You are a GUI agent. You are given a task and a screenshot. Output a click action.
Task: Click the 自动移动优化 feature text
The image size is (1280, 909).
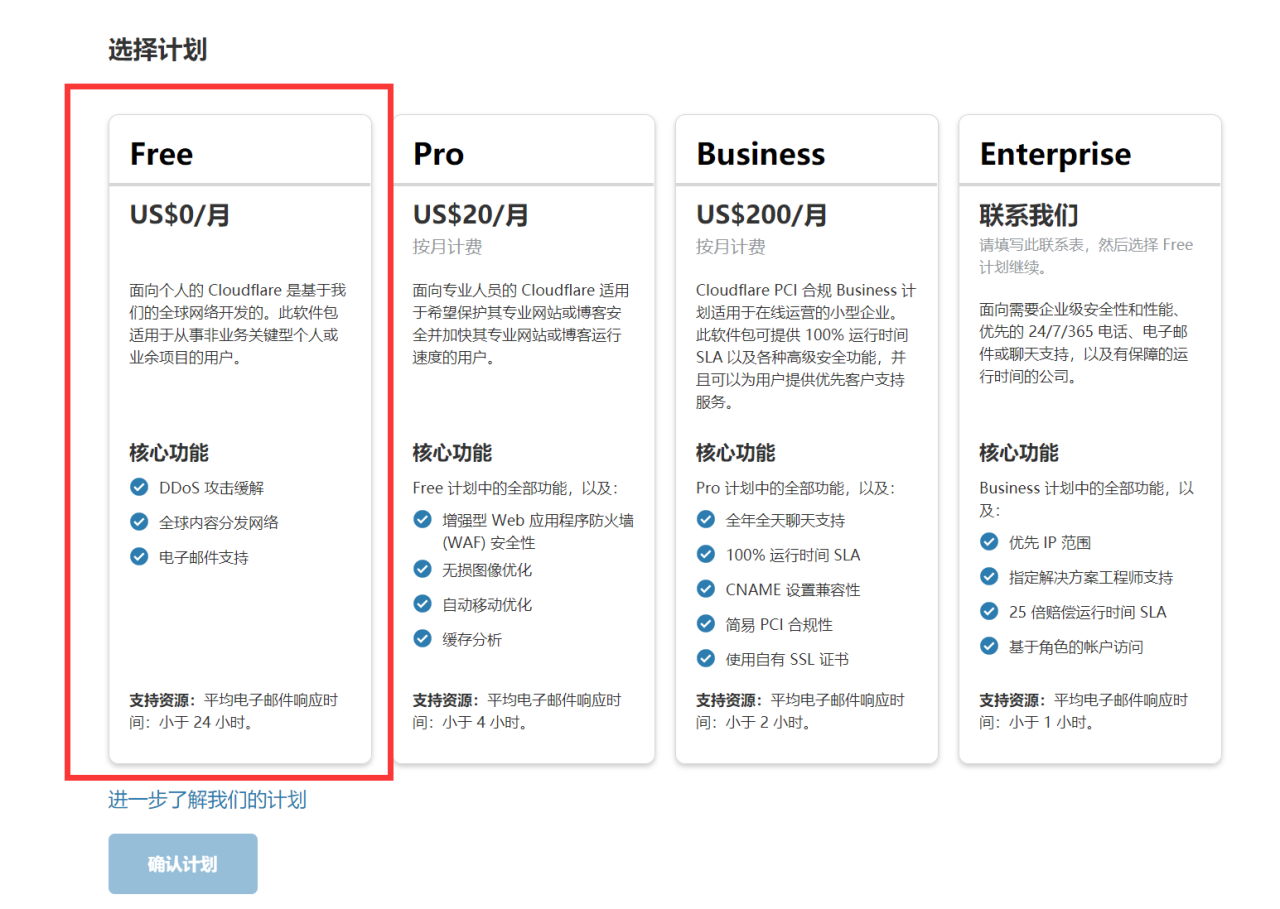click(487, 605)
